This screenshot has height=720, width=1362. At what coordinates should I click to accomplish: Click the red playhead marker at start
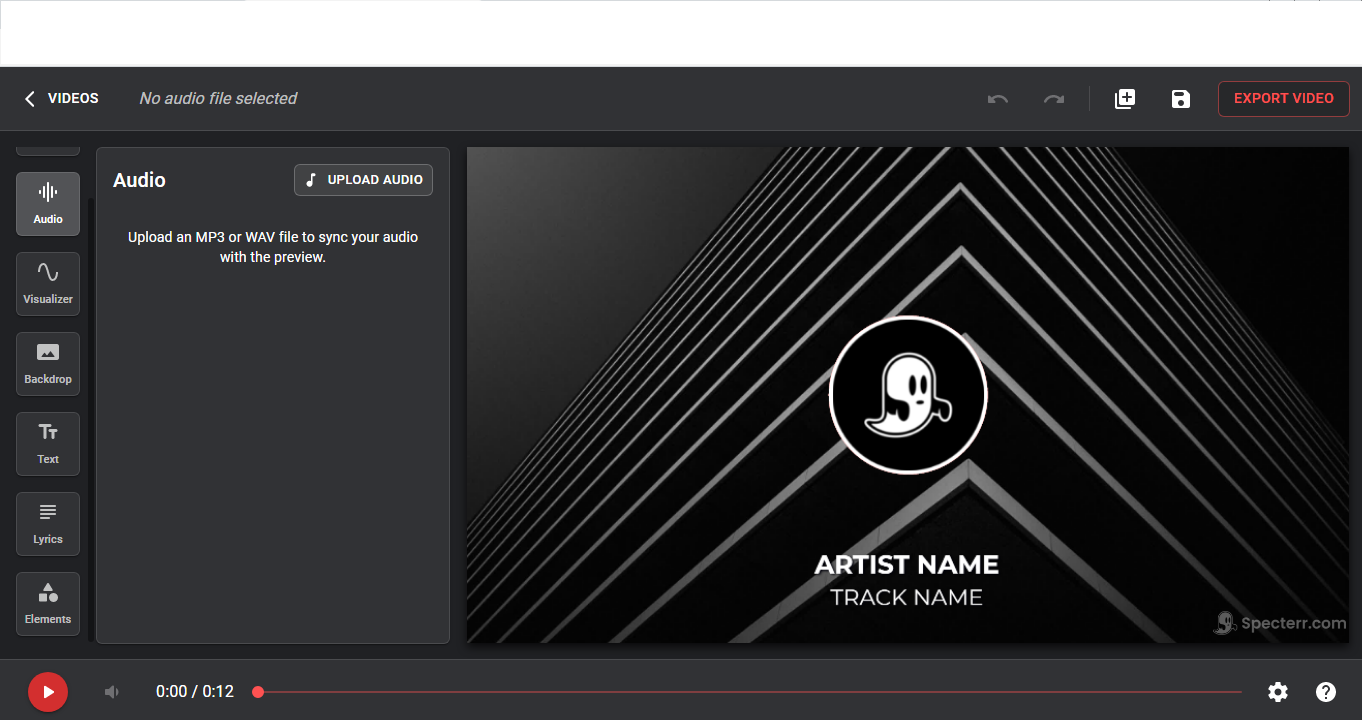pyautogui.click(x=258, y=692)
